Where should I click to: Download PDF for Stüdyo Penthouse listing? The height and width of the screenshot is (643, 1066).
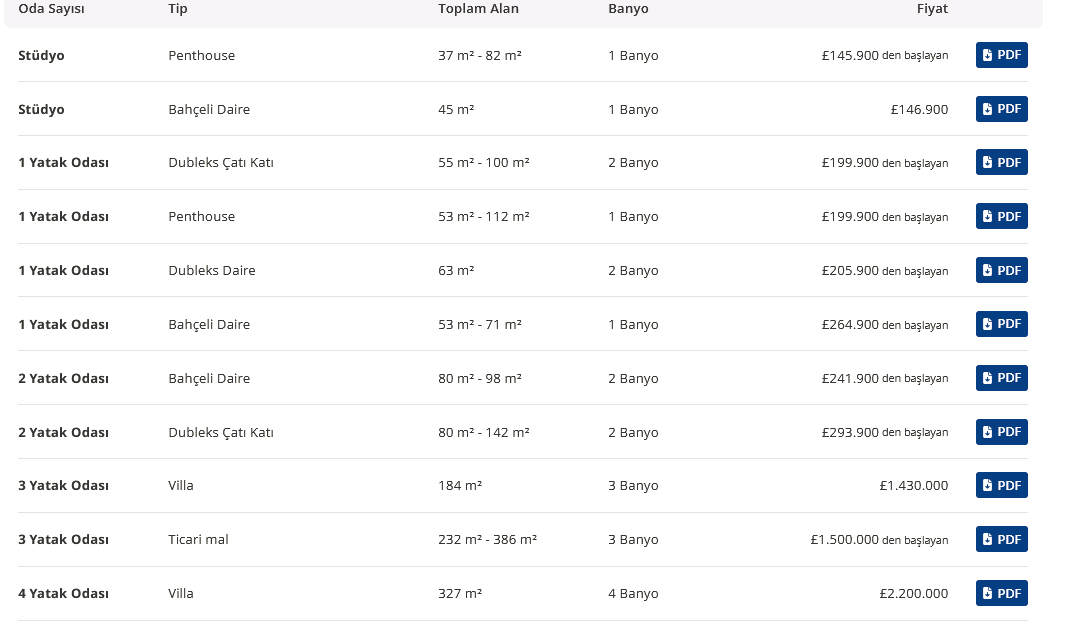1001,55
